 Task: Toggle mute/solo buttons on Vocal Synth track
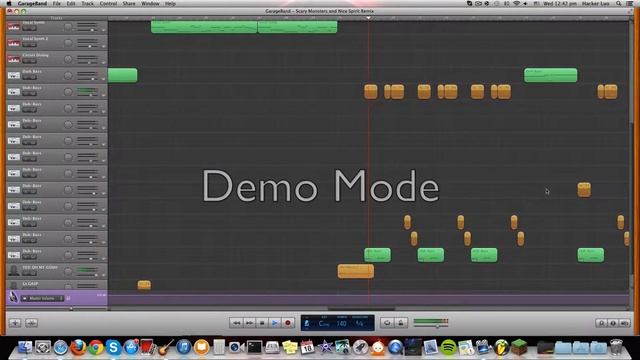click(29, 29)
